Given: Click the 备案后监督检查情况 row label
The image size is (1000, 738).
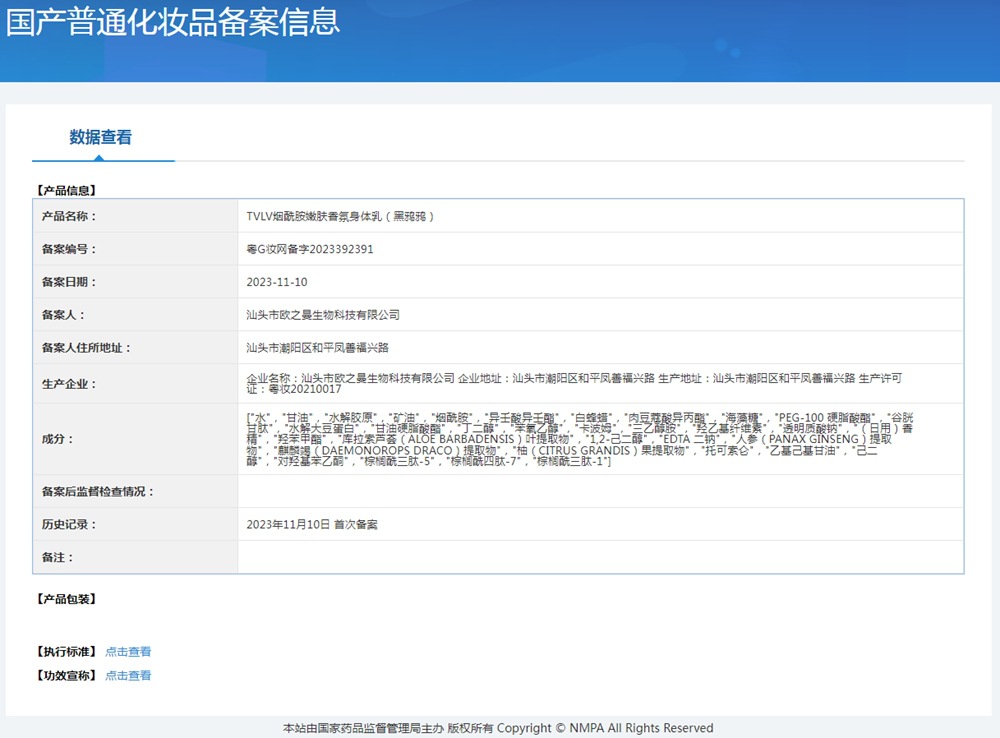Looking at the screenshot, I should click(x=98, y=491).
